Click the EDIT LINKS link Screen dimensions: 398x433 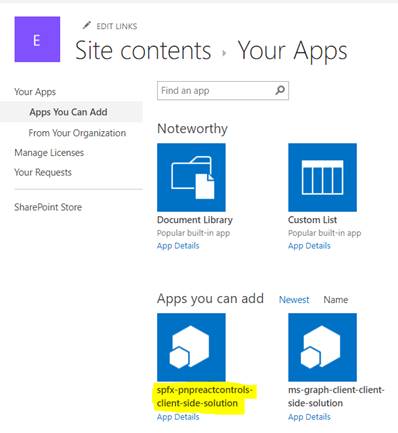(x=117, y=26)
